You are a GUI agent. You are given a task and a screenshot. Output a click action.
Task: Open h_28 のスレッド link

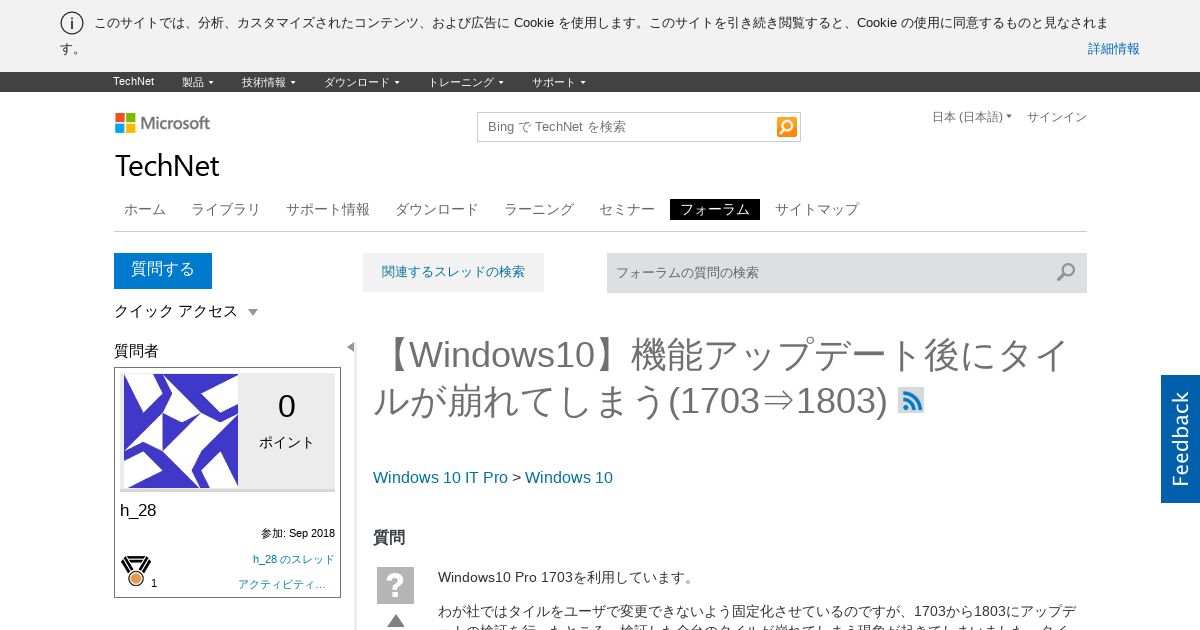(294, 559)
